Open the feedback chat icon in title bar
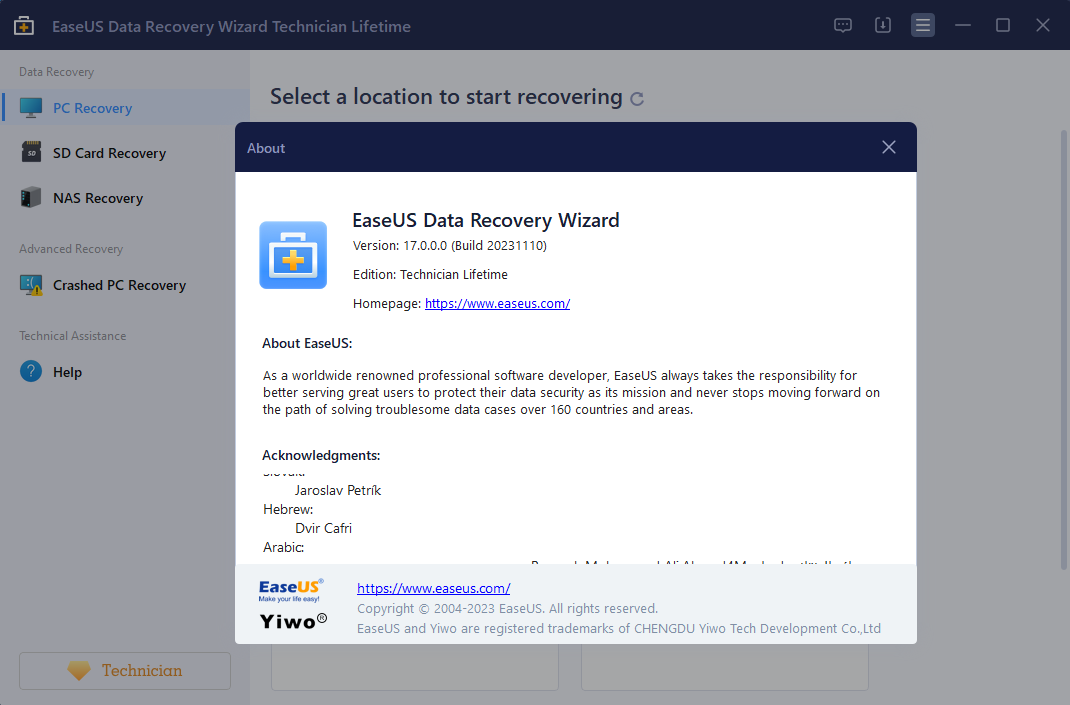 coord(843,25)
